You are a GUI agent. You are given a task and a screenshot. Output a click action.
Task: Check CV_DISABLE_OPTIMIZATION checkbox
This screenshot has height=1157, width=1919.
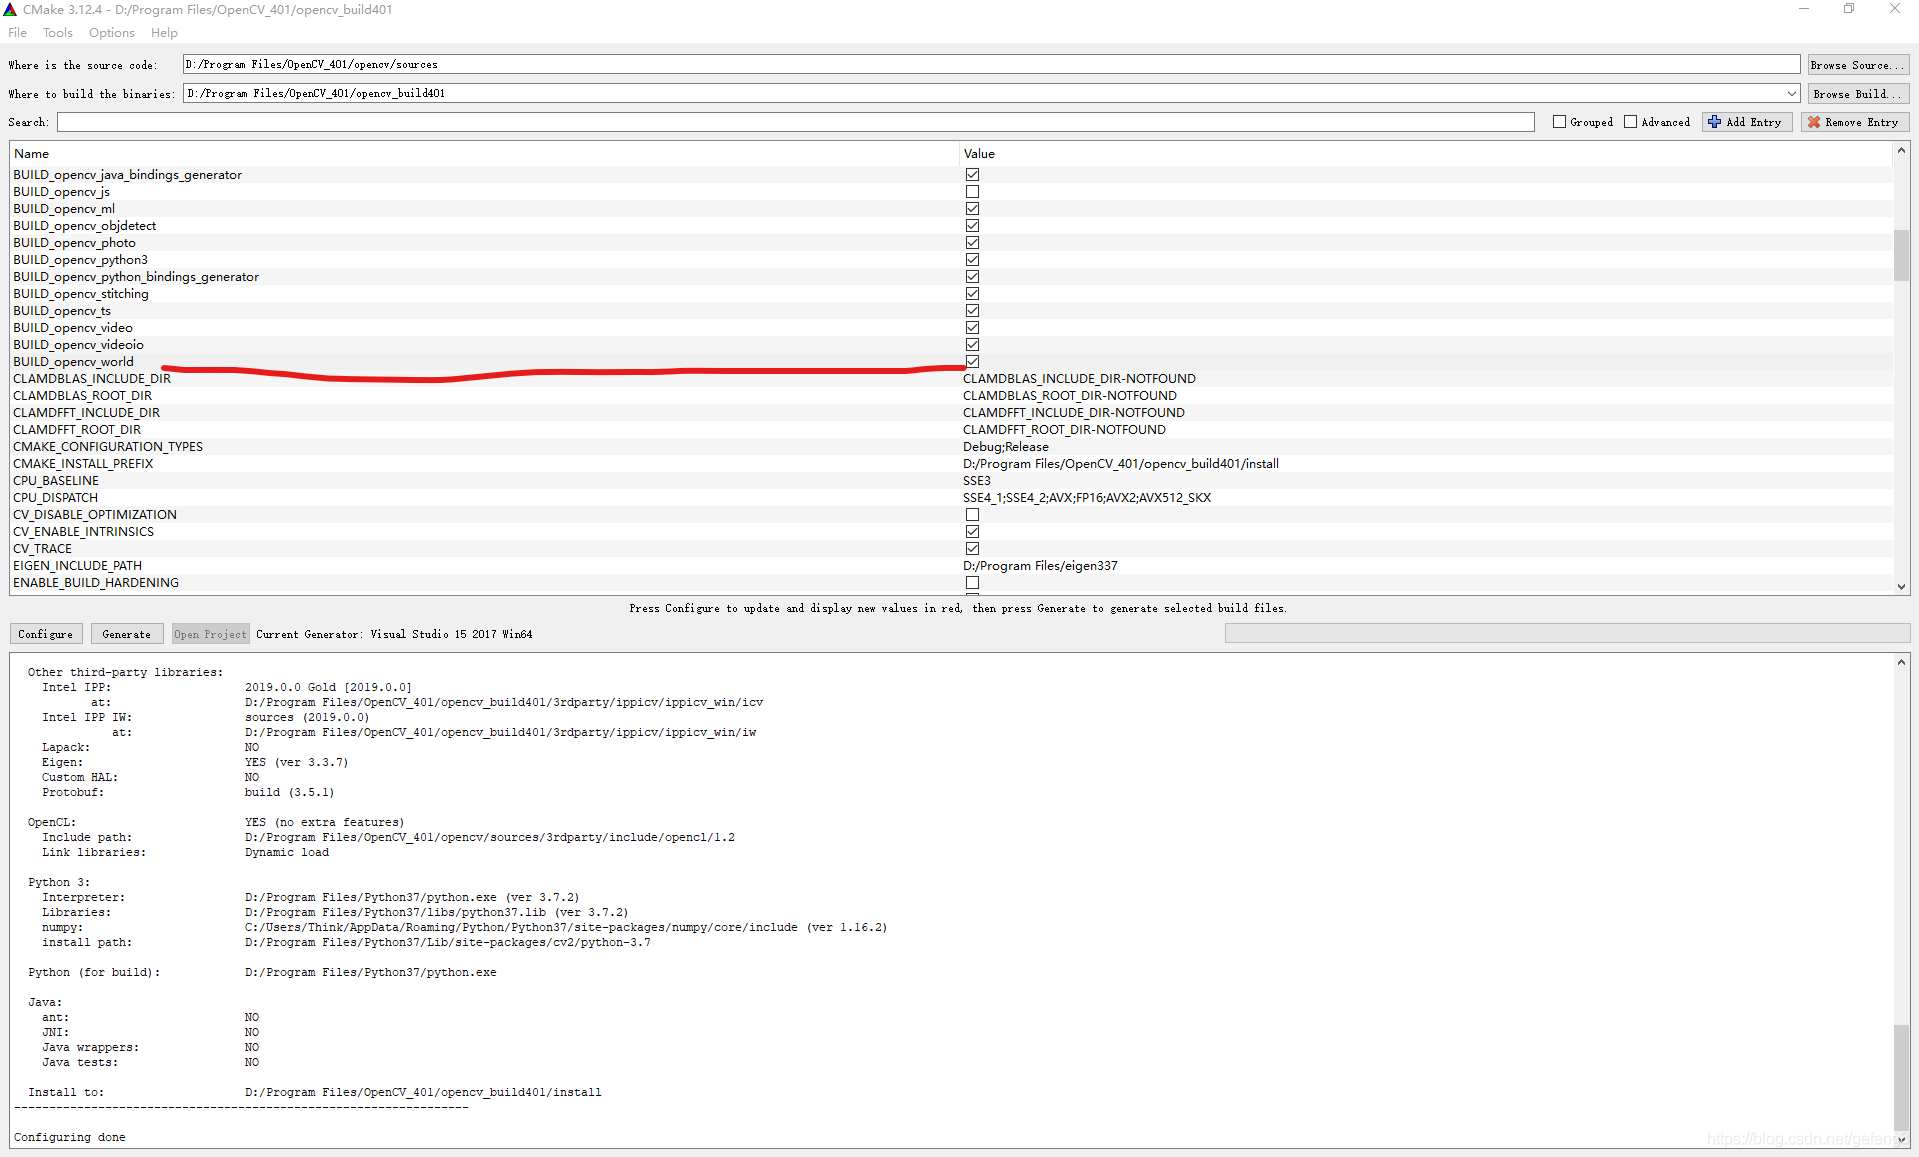click(x=972, y=515)
